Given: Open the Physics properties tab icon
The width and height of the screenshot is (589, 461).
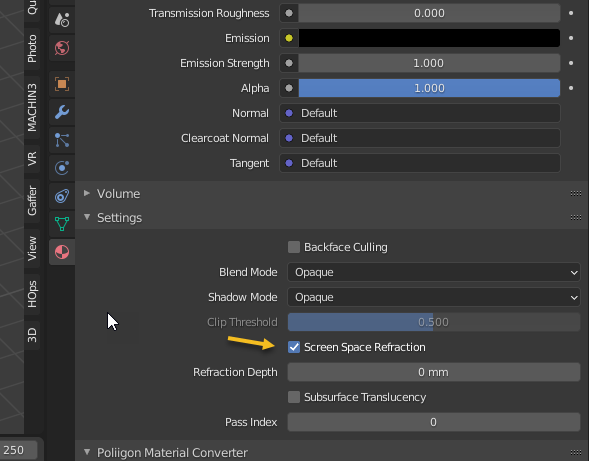Looking at the screenshot, I should pos(62,168).
